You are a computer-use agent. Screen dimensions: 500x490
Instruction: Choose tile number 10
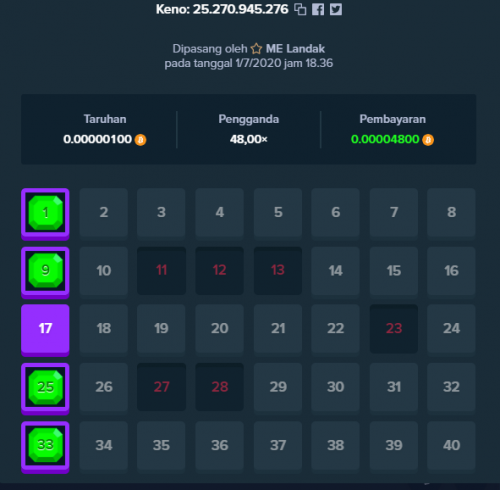[x=104, y=271]
